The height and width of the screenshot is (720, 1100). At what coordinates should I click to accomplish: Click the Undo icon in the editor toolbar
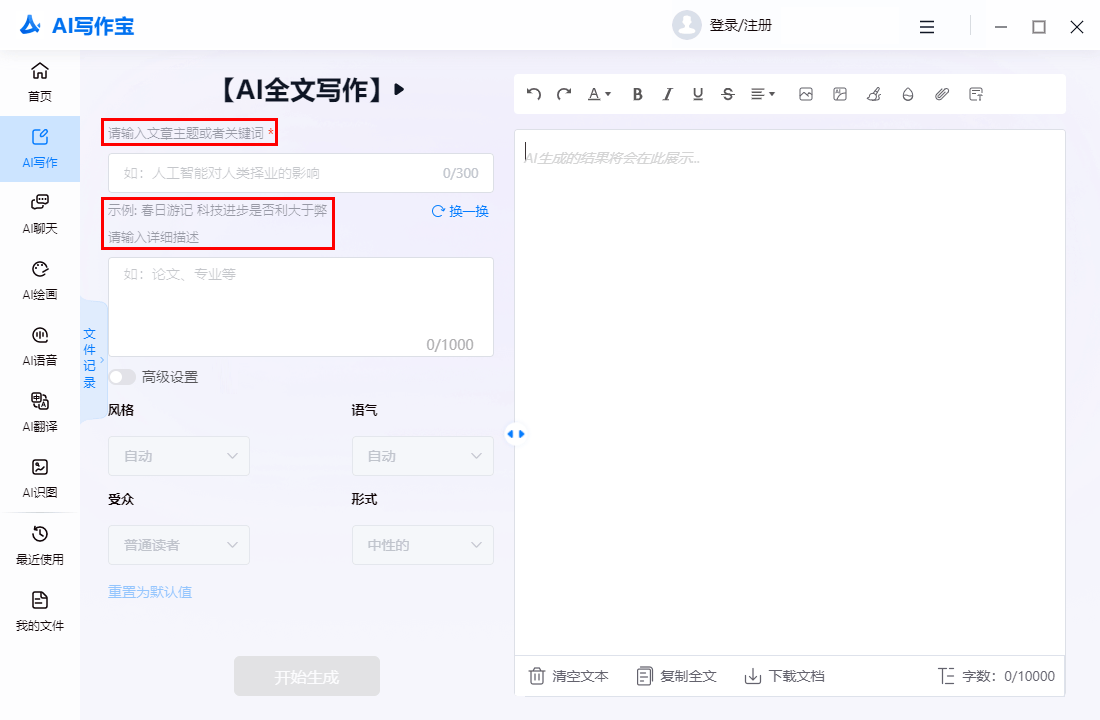point(533,93)
